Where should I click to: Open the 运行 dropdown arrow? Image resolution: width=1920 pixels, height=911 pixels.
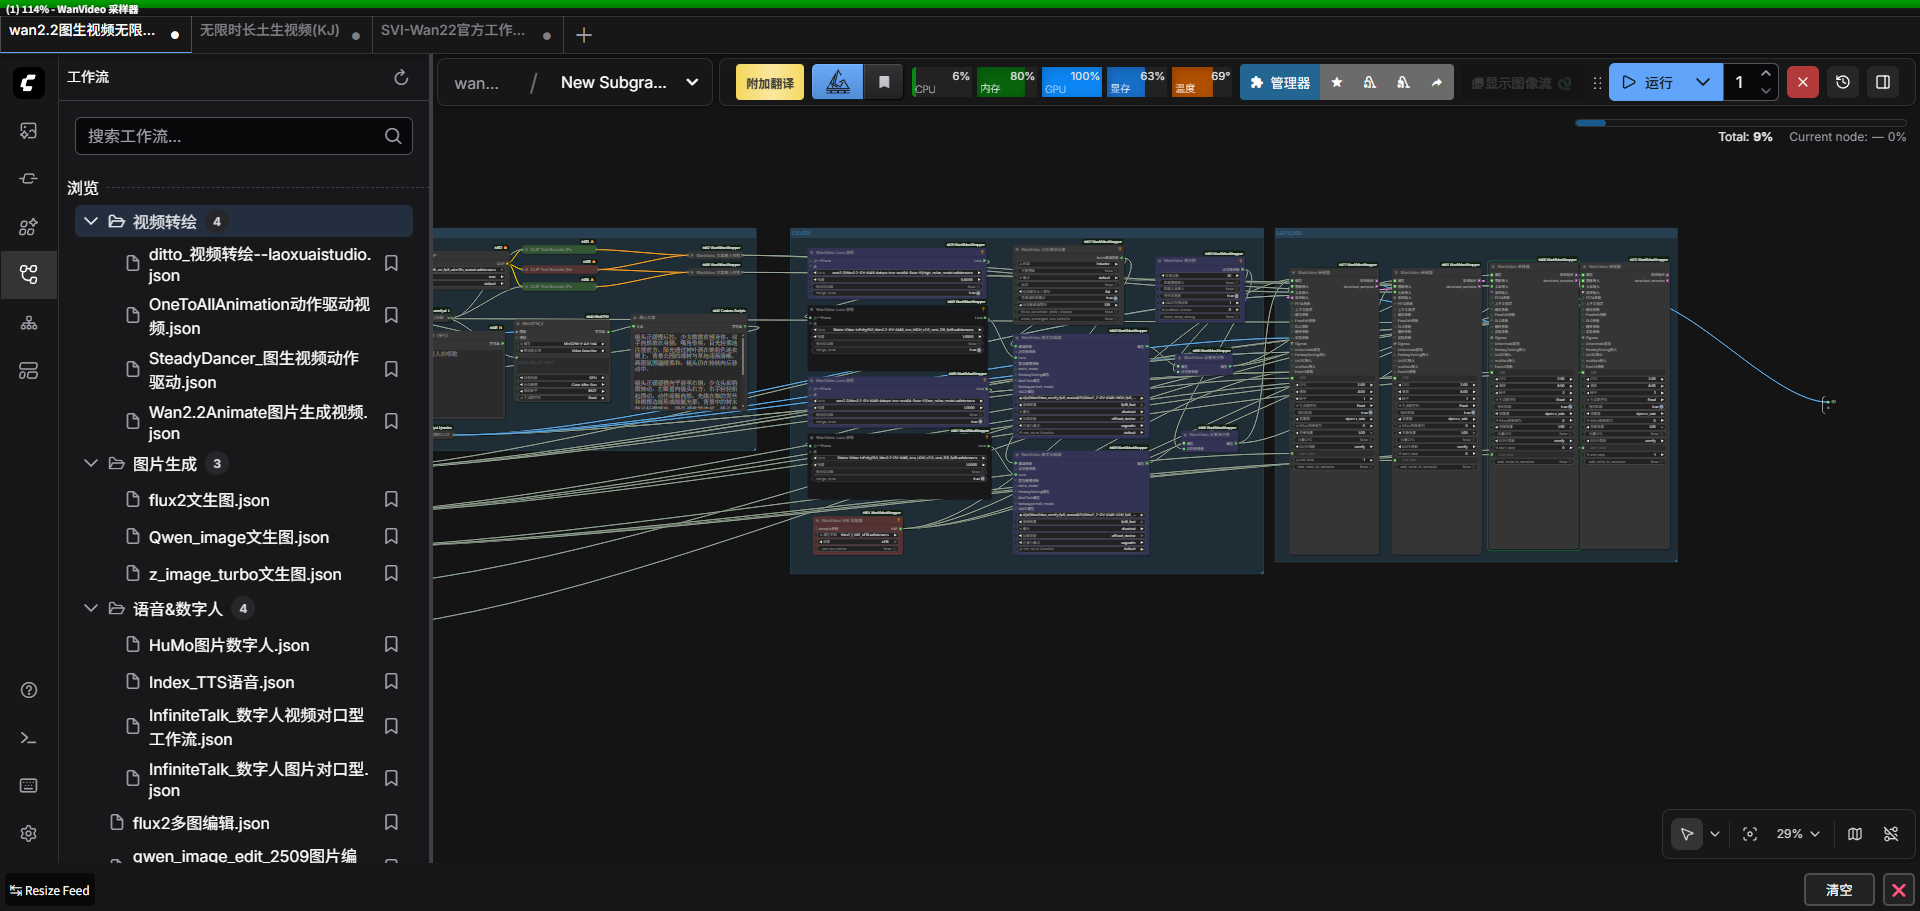click(1702, 82)
